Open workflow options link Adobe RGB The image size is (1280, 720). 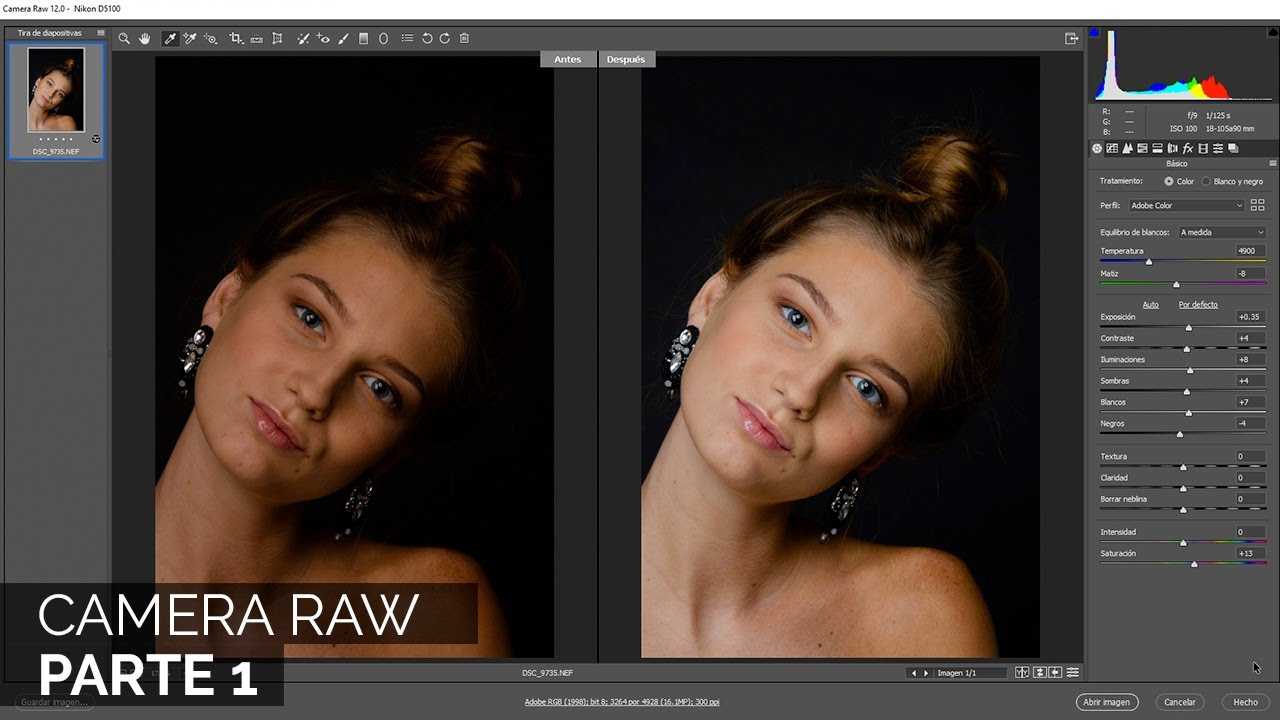pos(621,702)
